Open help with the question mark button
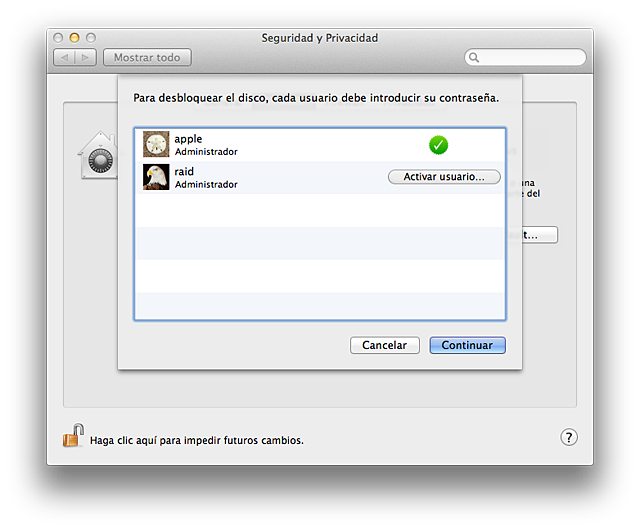Image resolution: width=640 pixels, height=530 pixels. coord(568,438)
